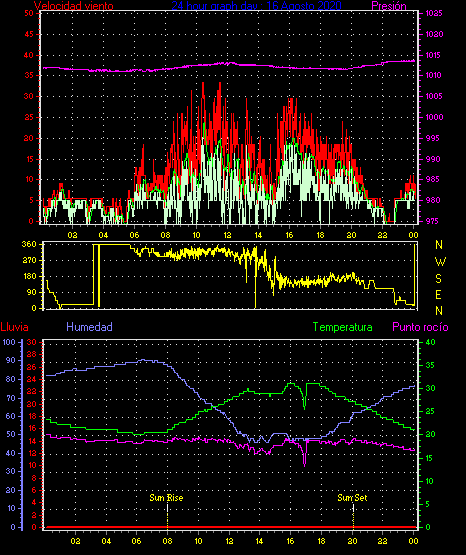Click blue 100 on humidity axis
This screenshot has height=555, width=466.
9,342
